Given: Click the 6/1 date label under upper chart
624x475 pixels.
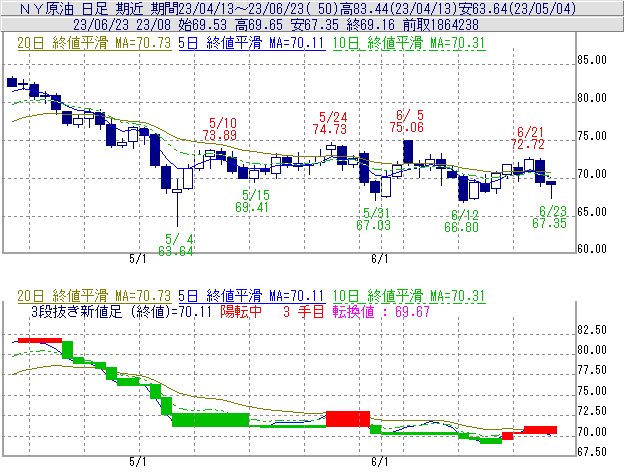Looking at the screenshot, I should tap(380, 259).
